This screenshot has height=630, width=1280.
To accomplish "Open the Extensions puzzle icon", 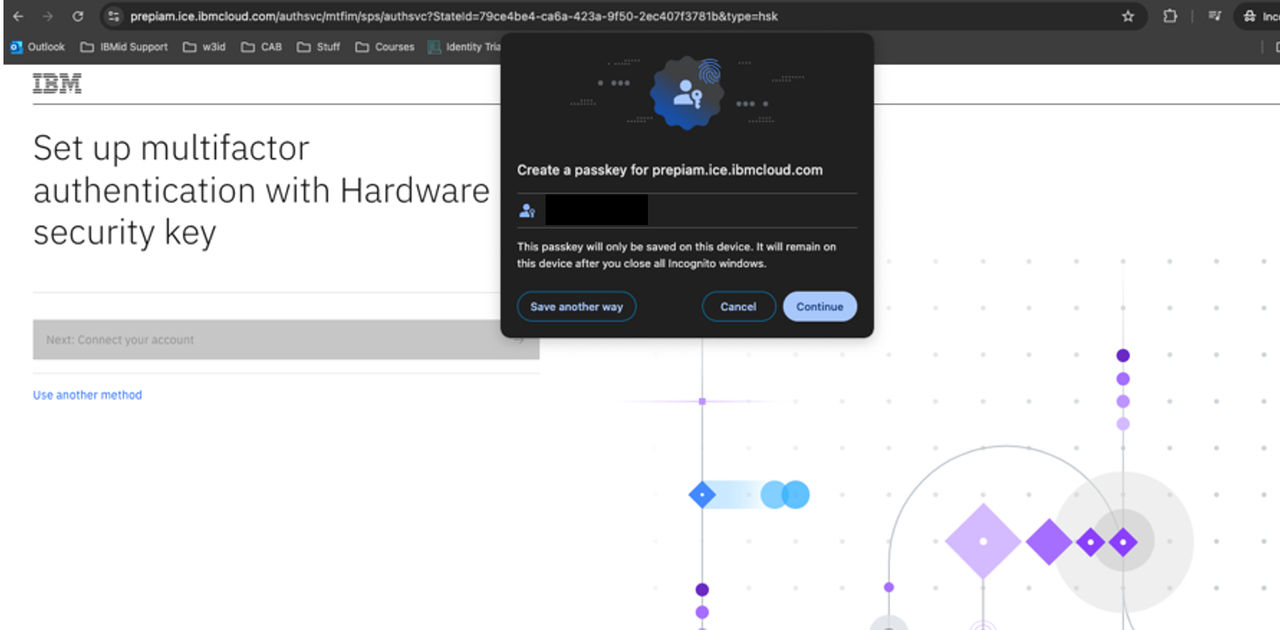I will 1170,16.
